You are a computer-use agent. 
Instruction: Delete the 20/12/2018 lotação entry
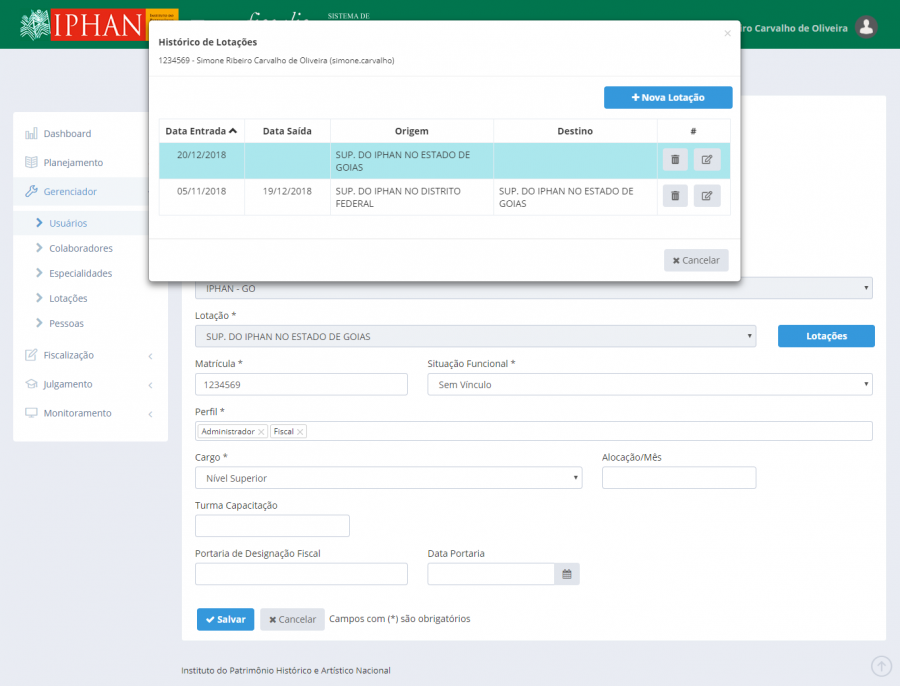tap(674, 160)
